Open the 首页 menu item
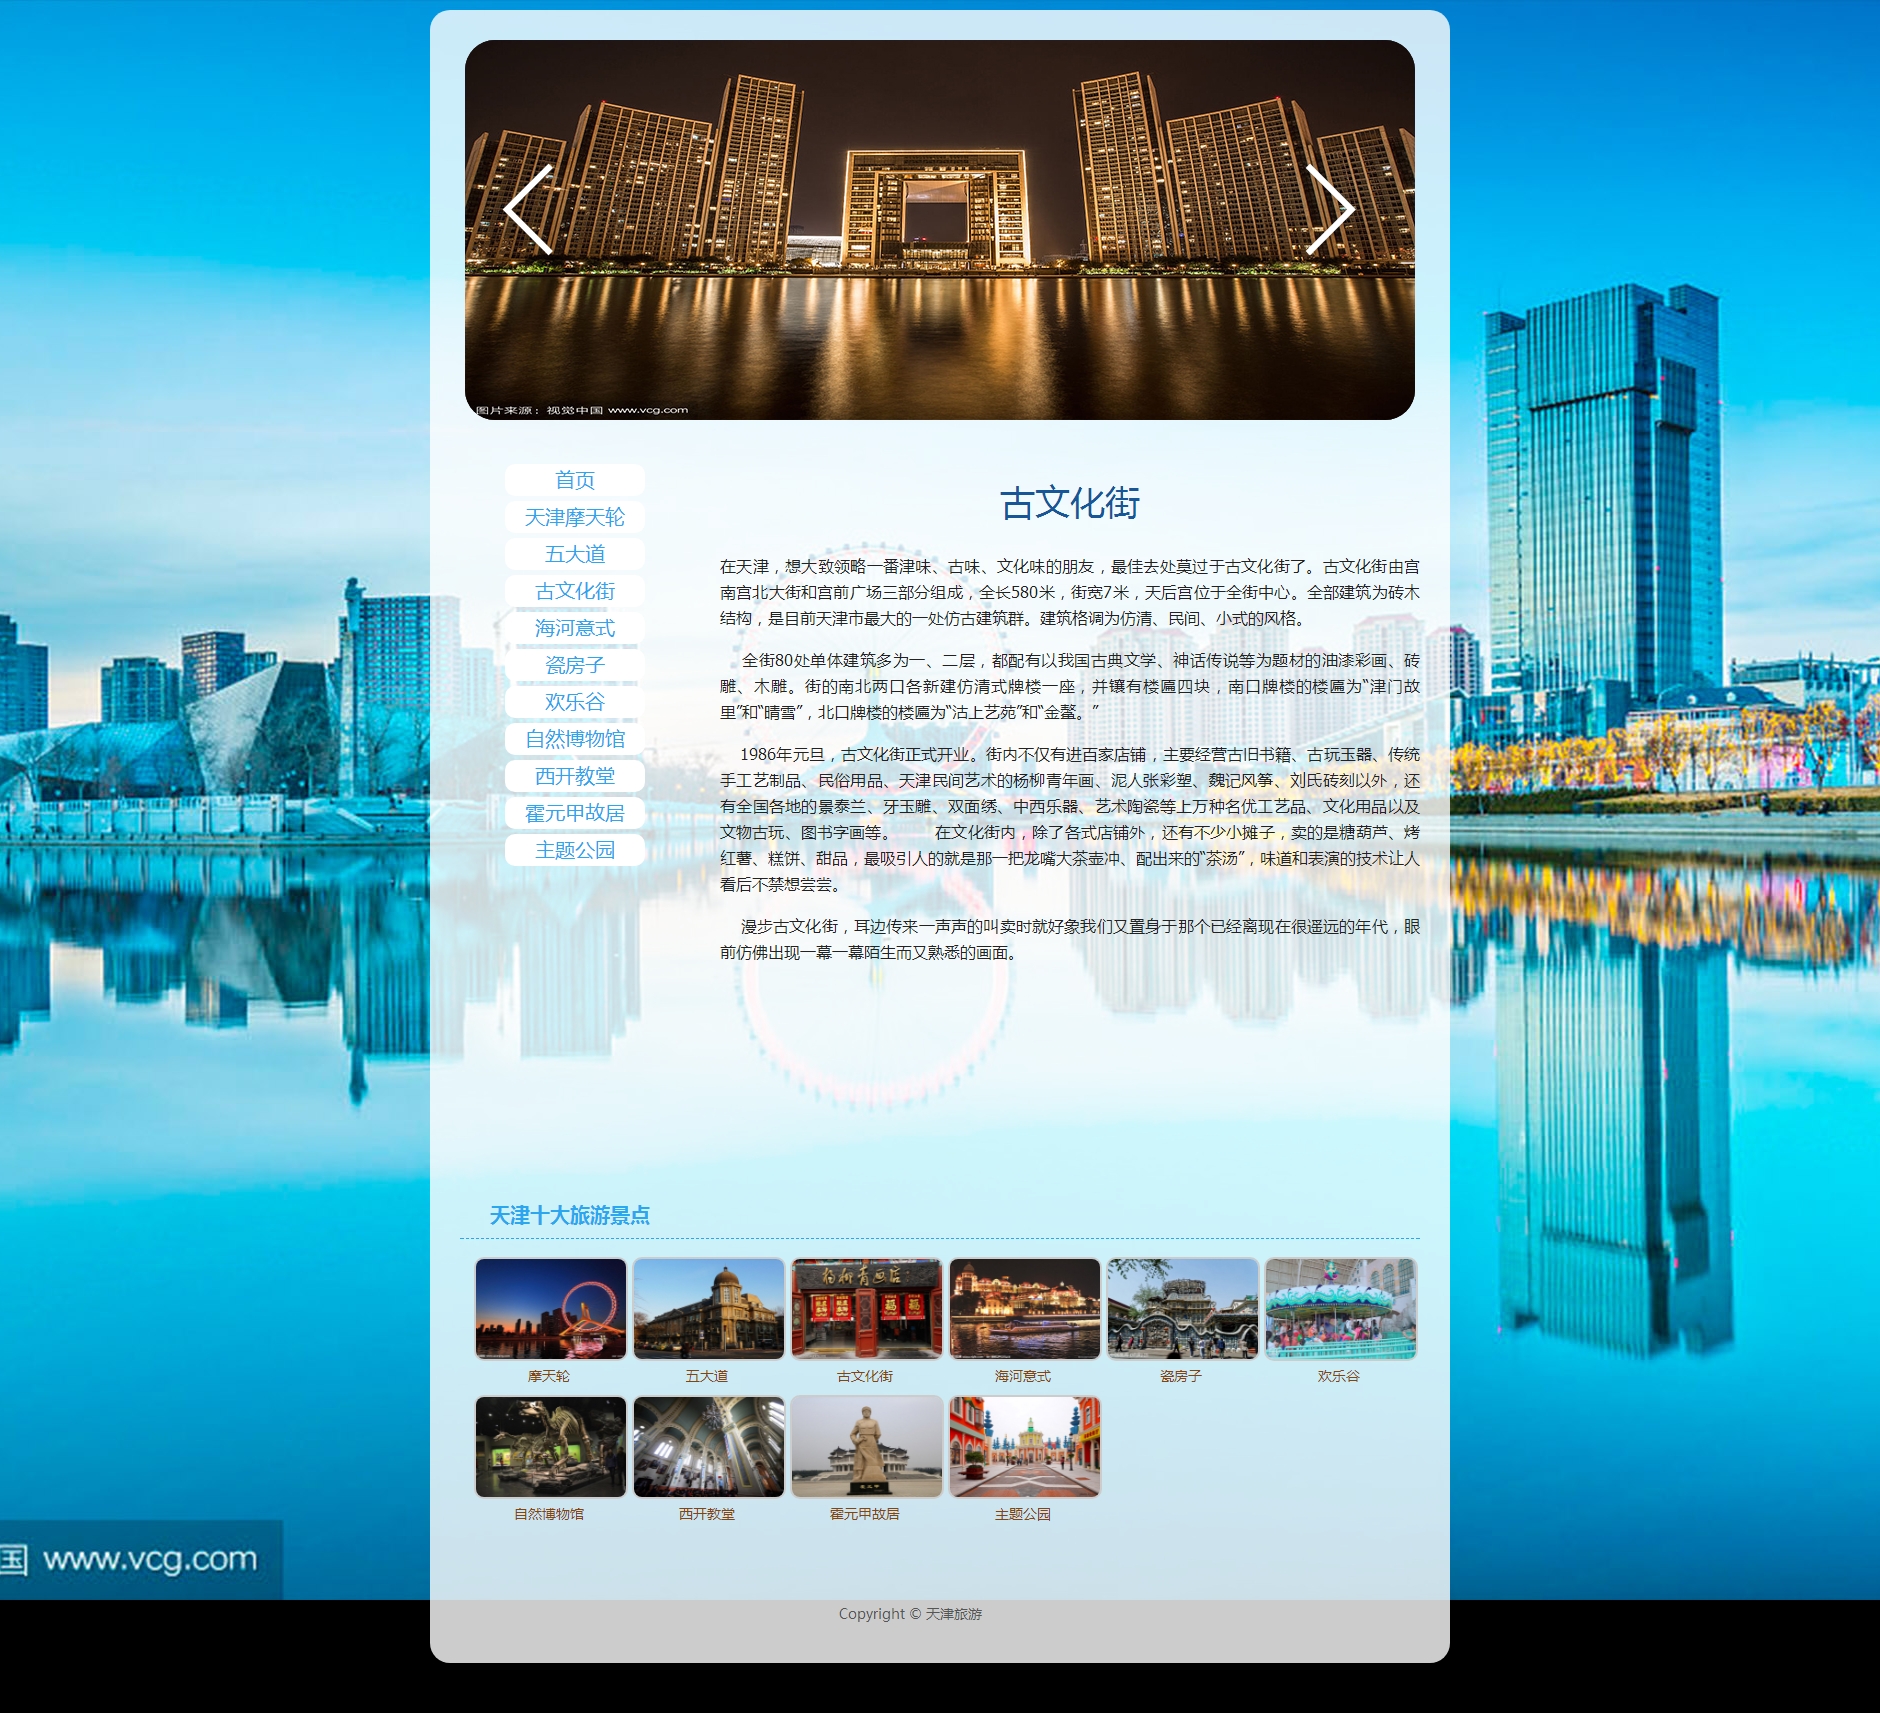This screenshot has width=1880, height=1713. [x=575, y=480]
